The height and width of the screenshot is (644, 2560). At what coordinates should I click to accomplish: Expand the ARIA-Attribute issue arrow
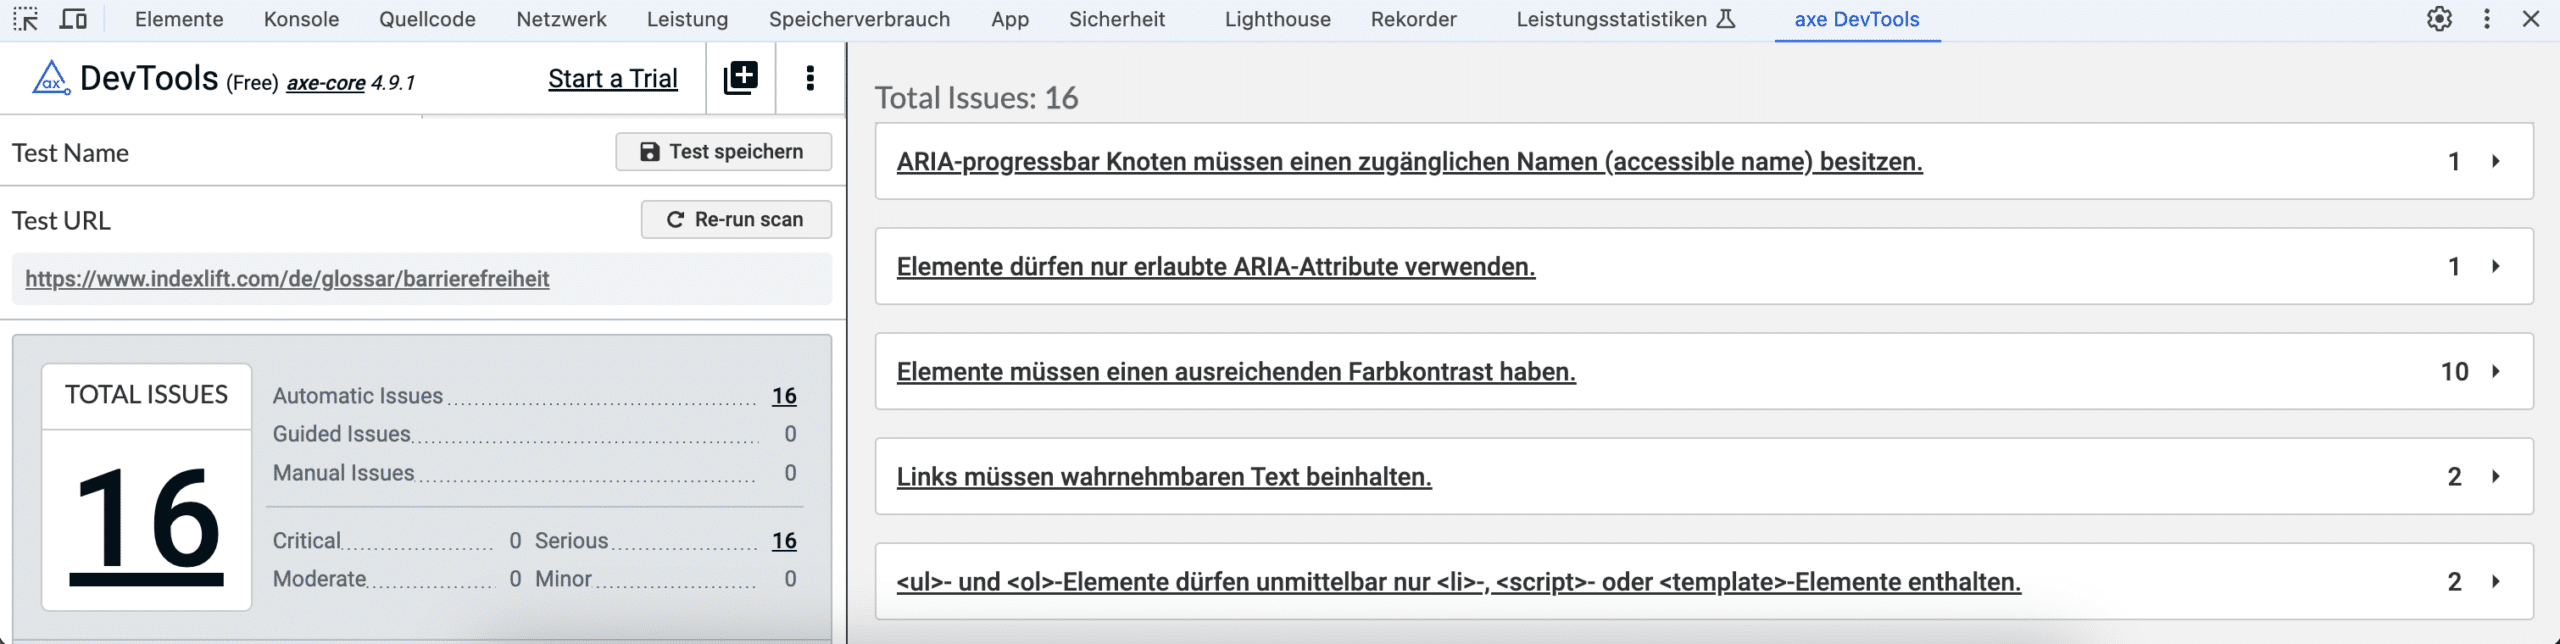pyautogui.click(x=2496, y=266)
